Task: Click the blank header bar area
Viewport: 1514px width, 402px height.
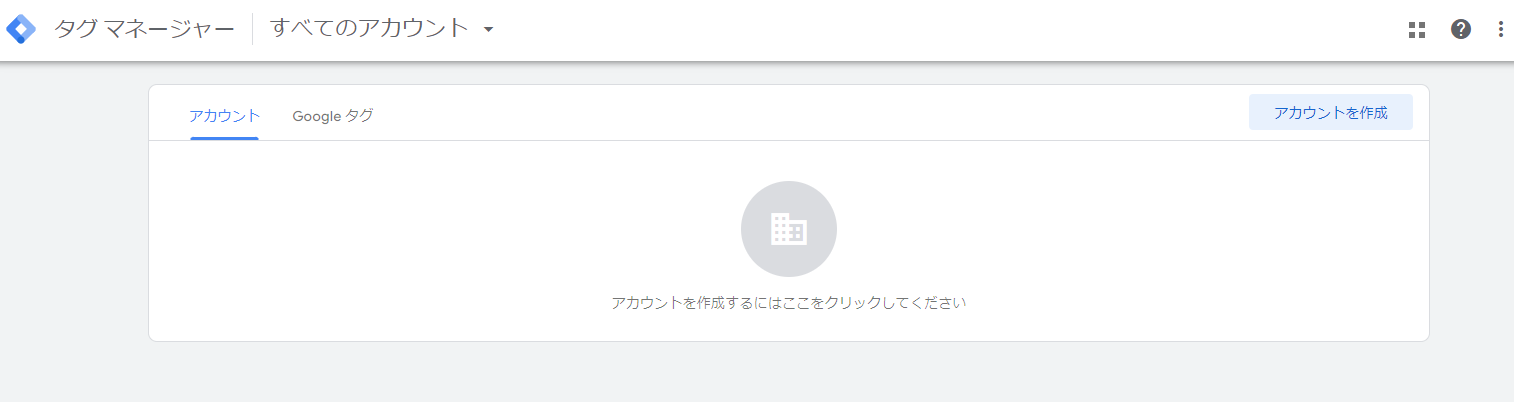Action: [950, 30]
